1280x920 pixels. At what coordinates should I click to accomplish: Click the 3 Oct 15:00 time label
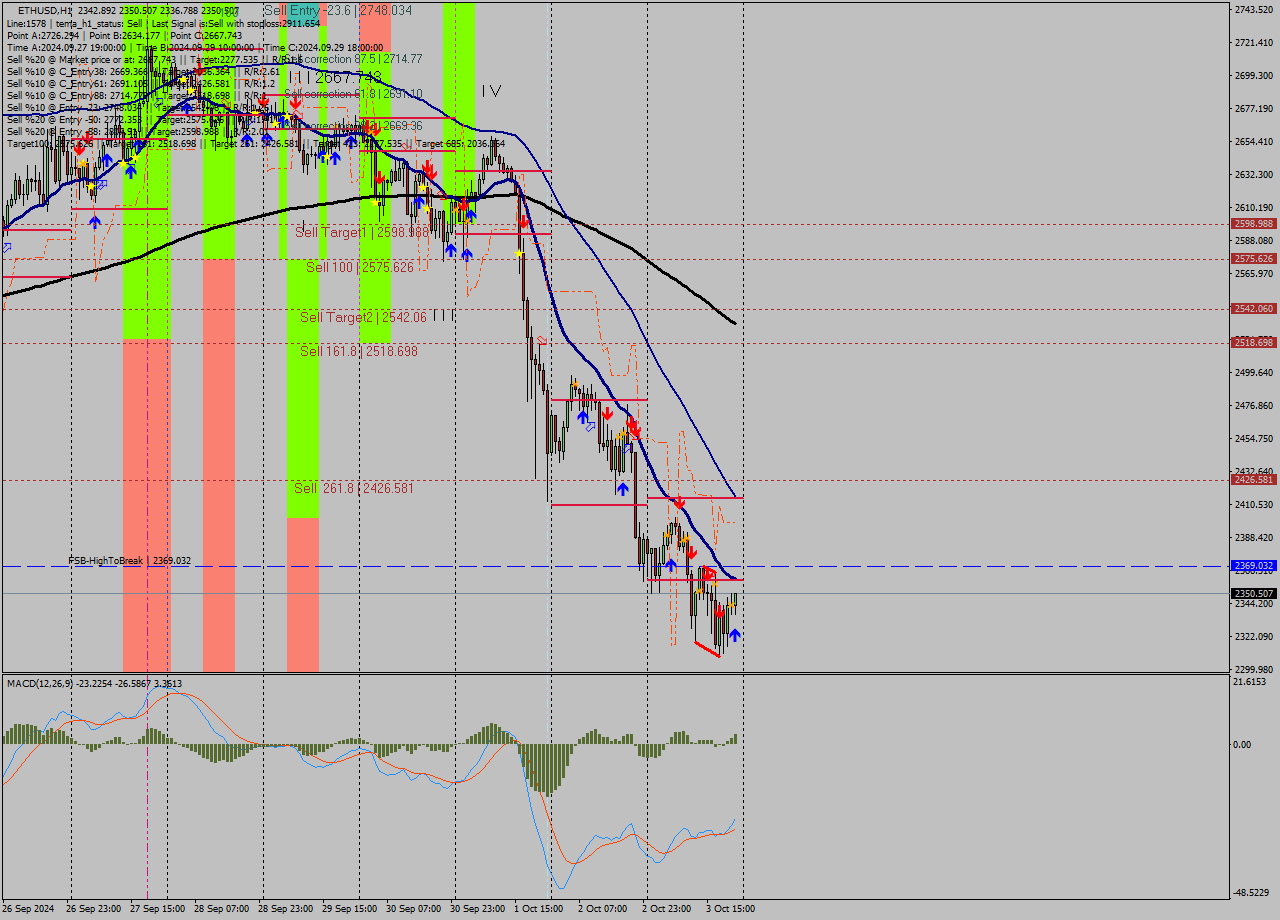coord(730,909)
